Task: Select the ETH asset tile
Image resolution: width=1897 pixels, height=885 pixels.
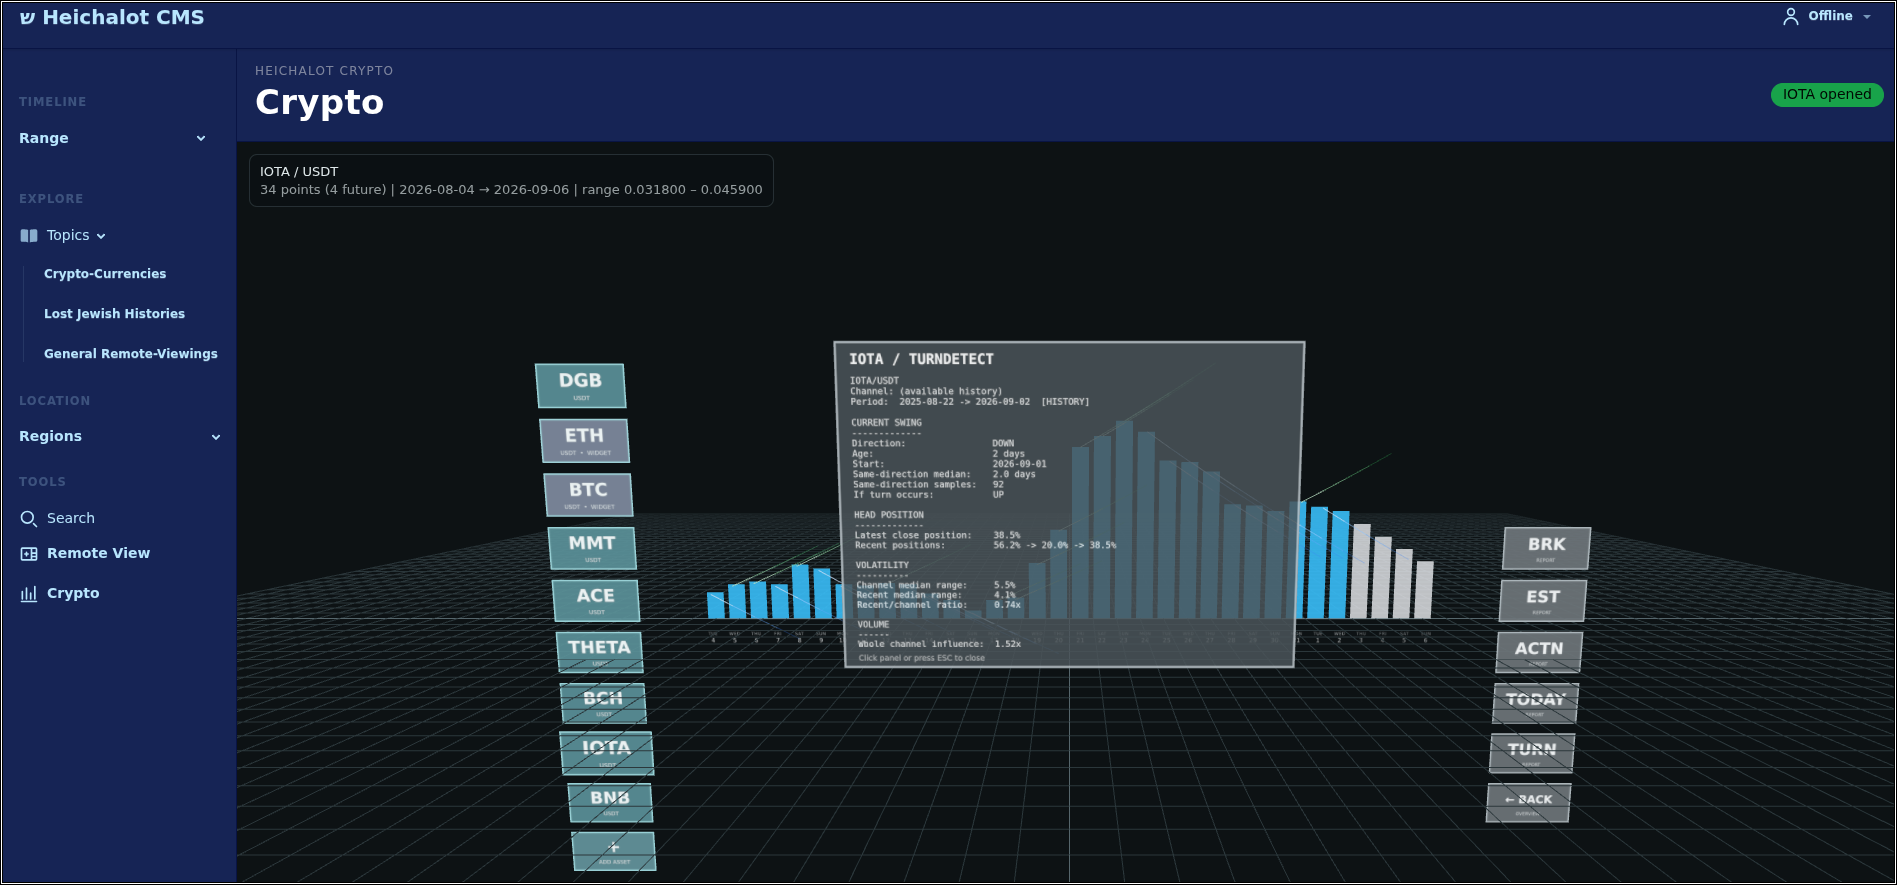Action: tap(584, 440)
